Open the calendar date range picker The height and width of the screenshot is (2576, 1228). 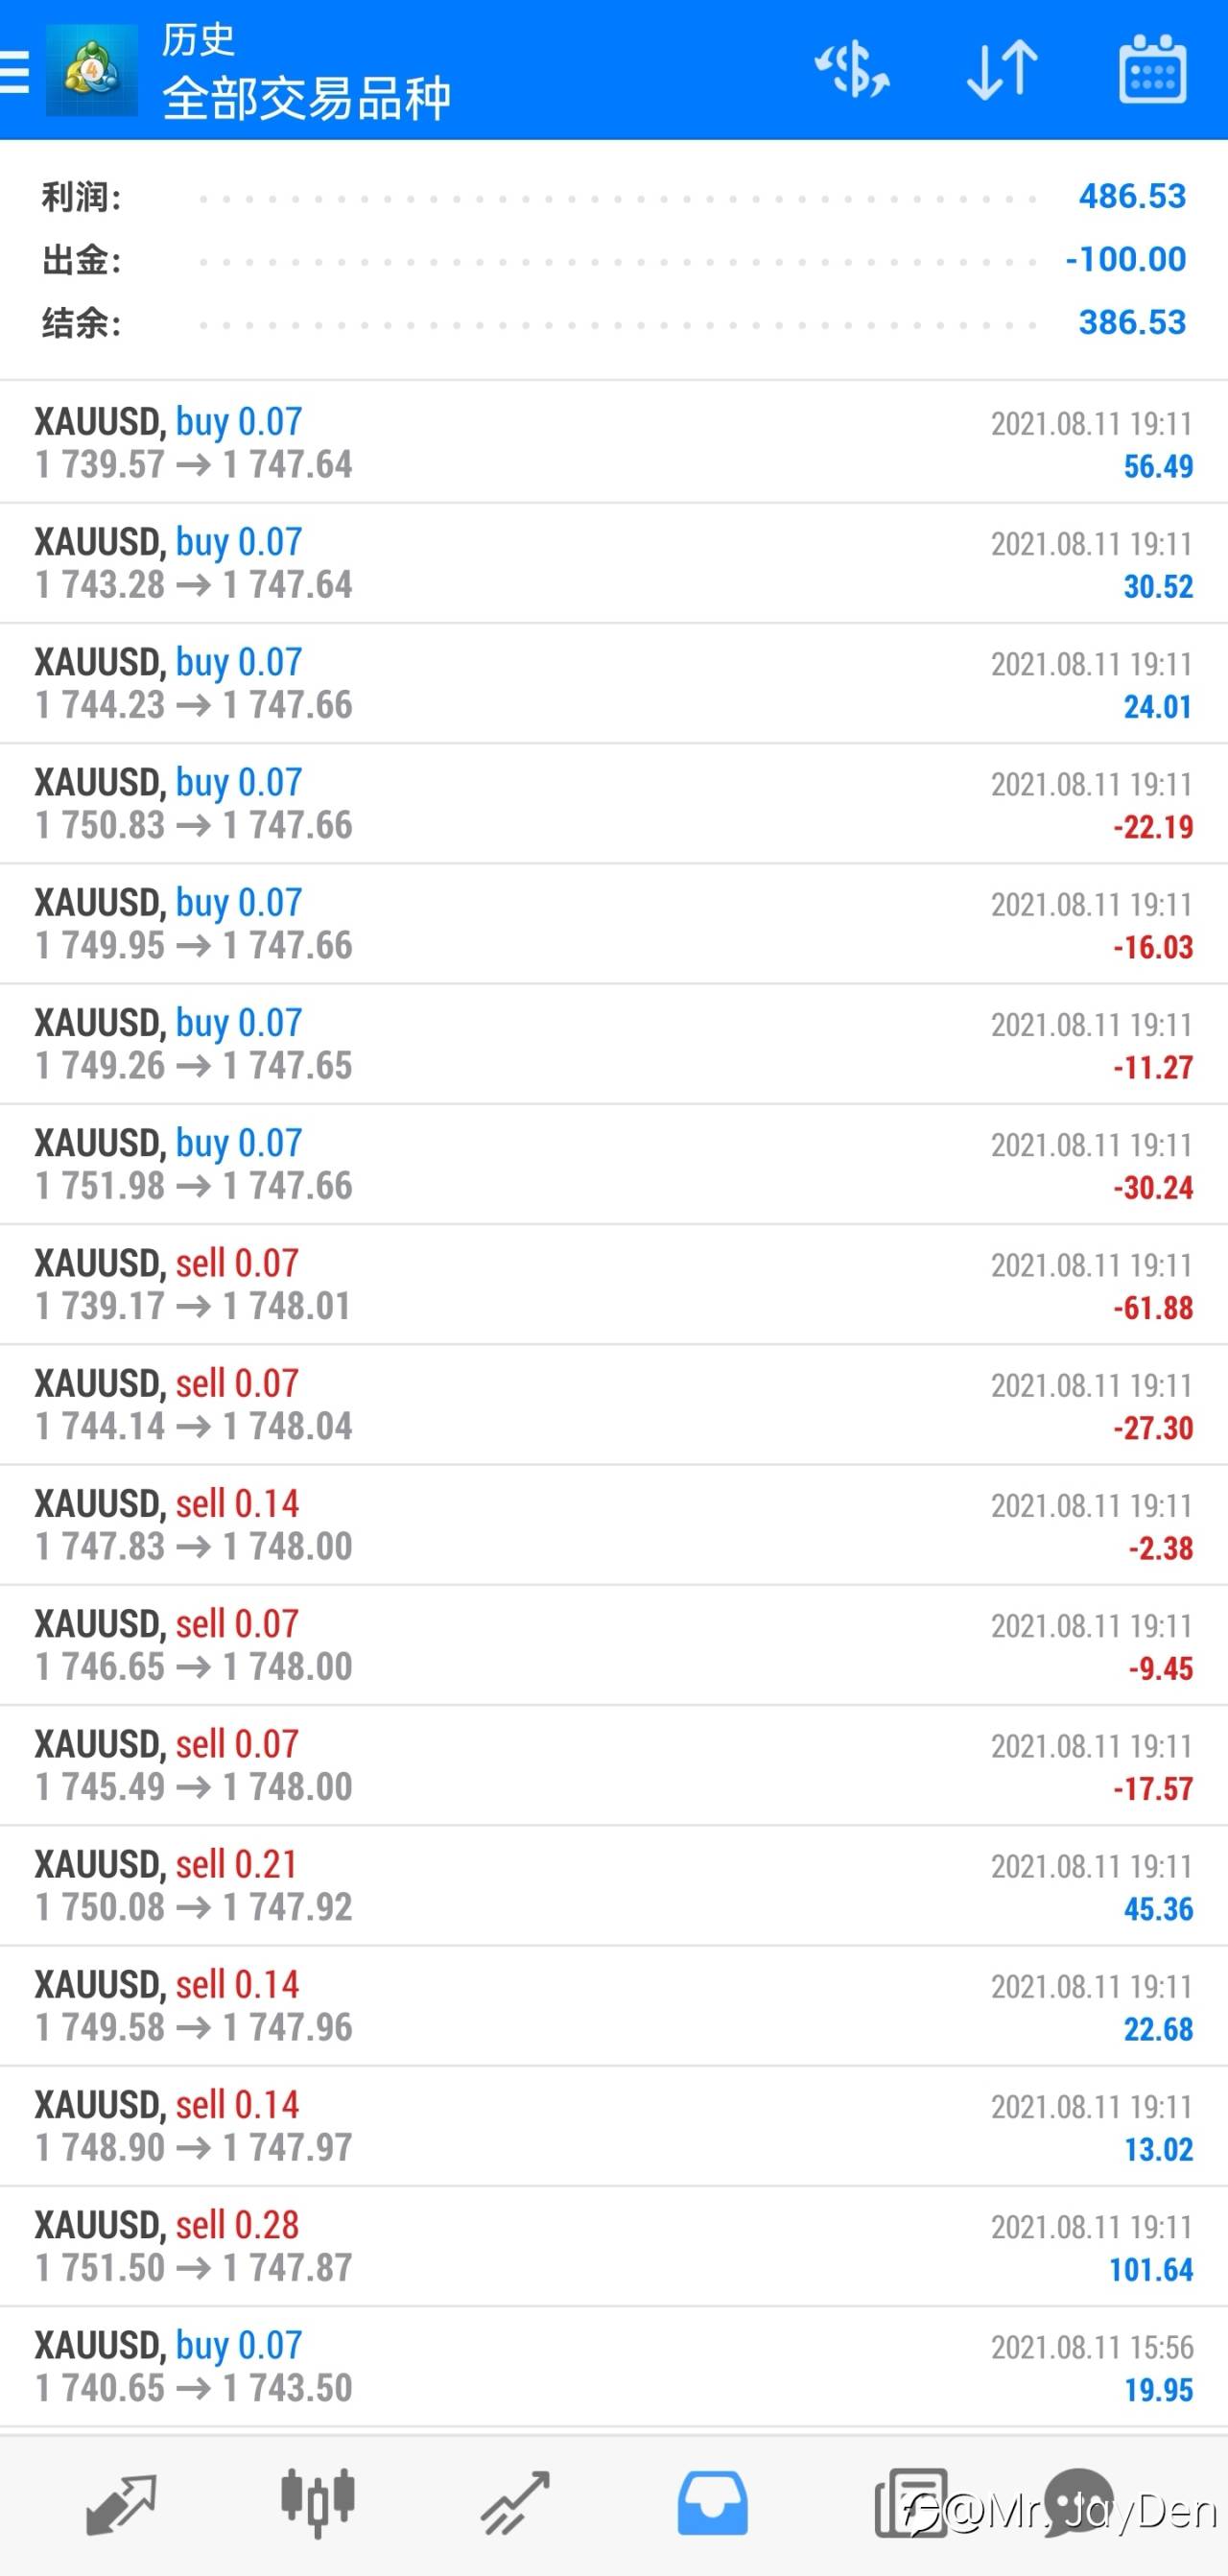[1152, 70]
